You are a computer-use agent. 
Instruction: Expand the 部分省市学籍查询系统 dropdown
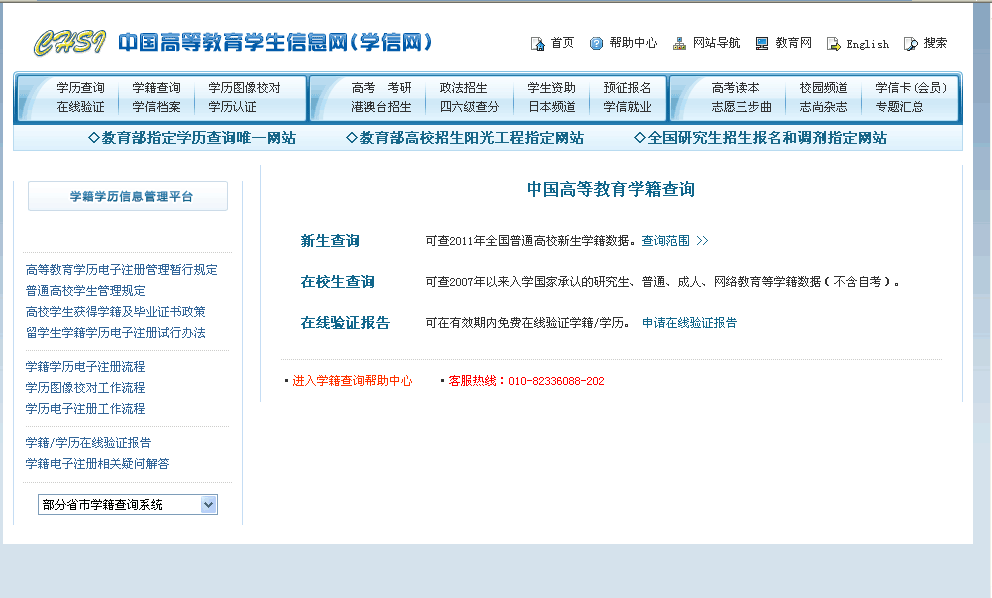pyautogui.click(x=128, y=504)
